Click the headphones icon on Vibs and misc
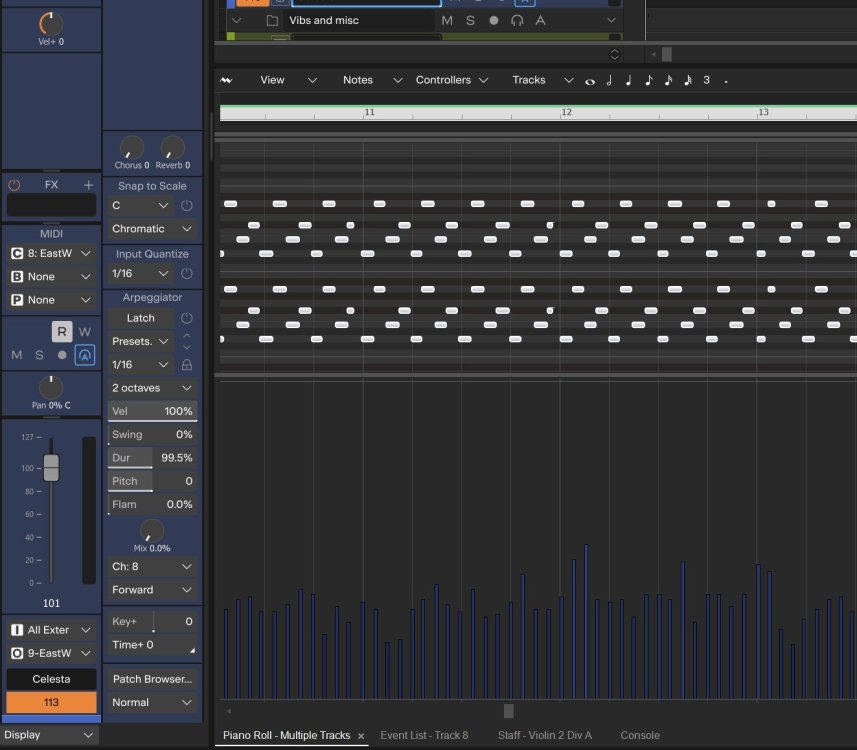857x750 pixels. 516,21
